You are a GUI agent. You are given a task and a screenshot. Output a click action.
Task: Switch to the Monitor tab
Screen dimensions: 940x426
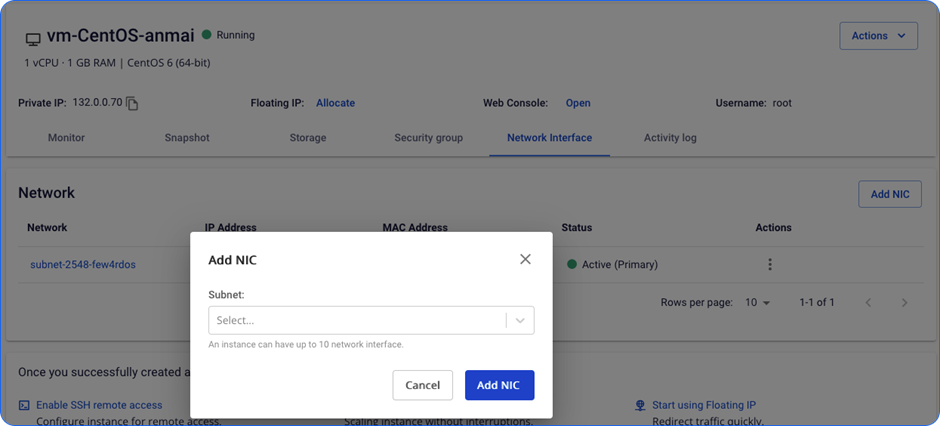(x=66, y=138)
